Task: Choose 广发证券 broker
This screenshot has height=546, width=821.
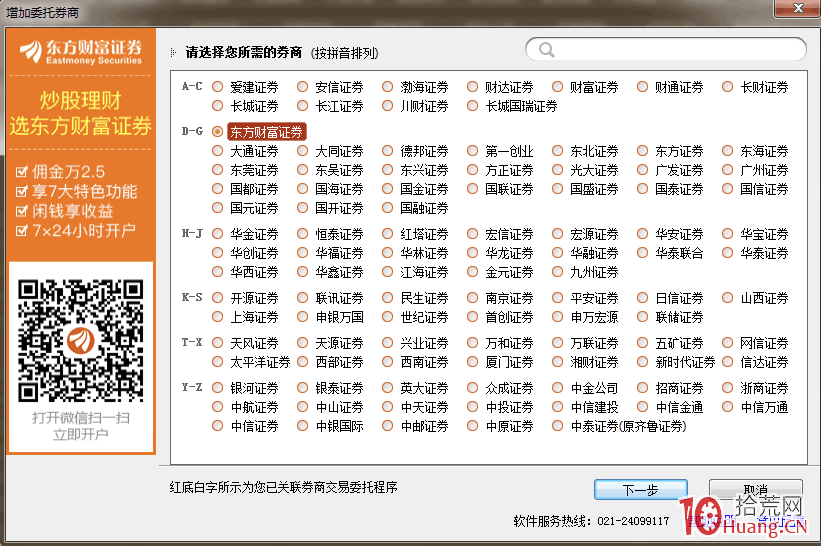Action: click(642, 170)
